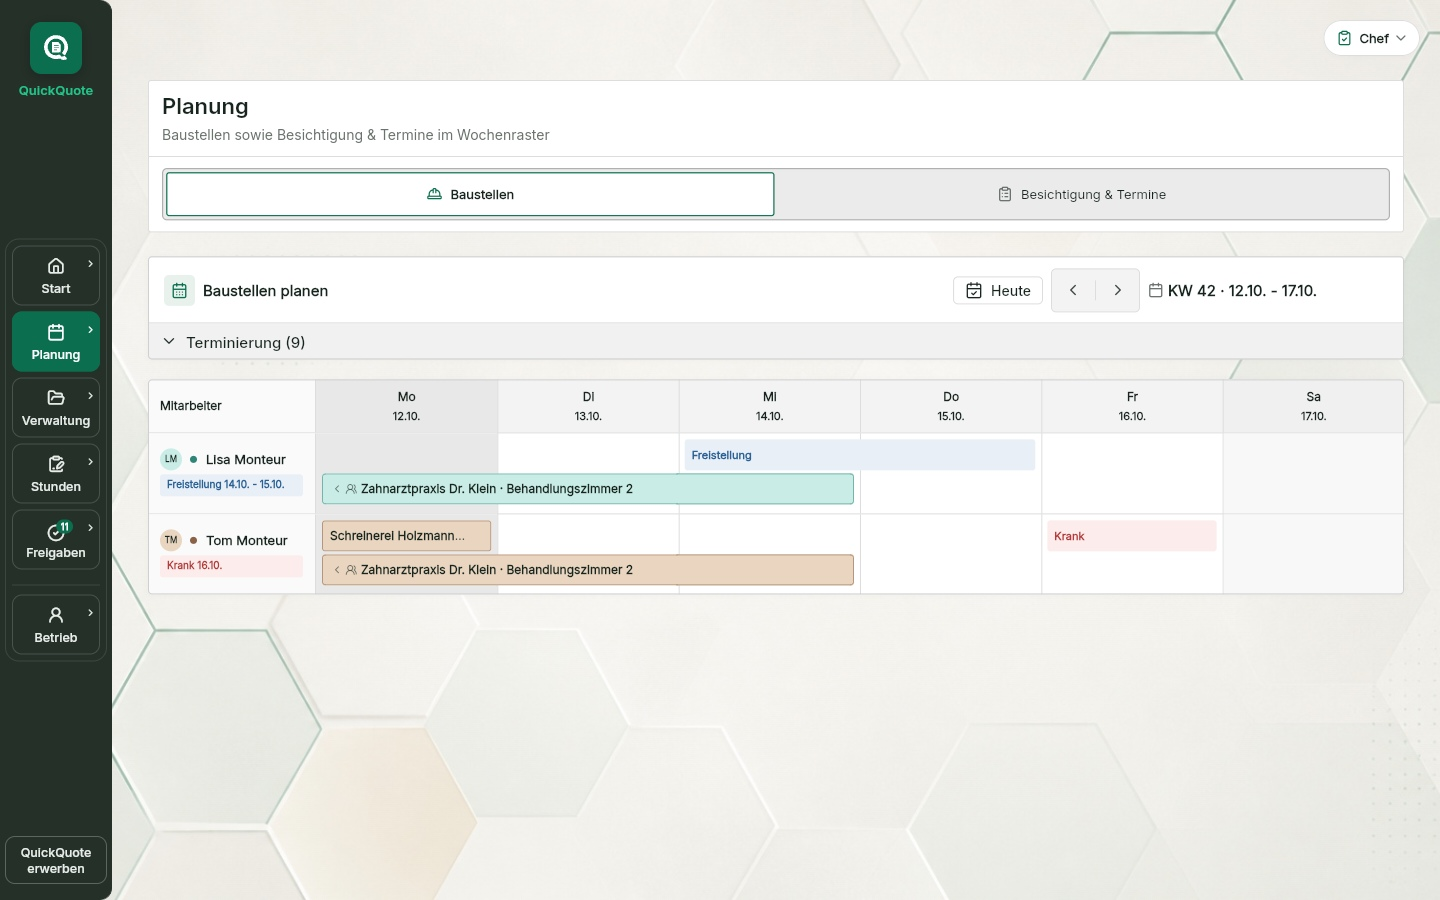Switch to the Baustellen tab
This screenshot has height=900, width=1440.
click(470, 194)
